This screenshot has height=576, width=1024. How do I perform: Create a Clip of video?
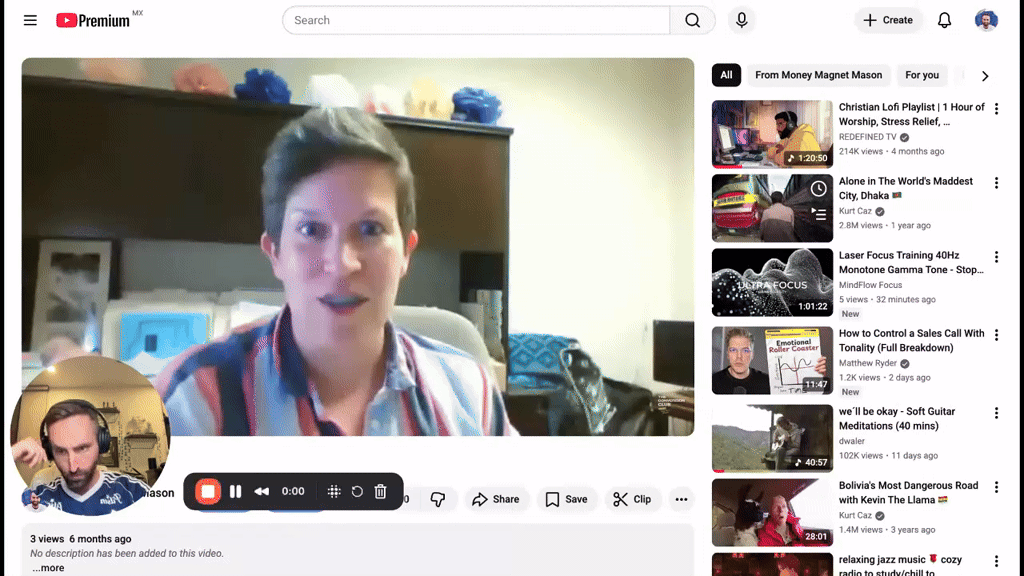(x=632, y=499)
